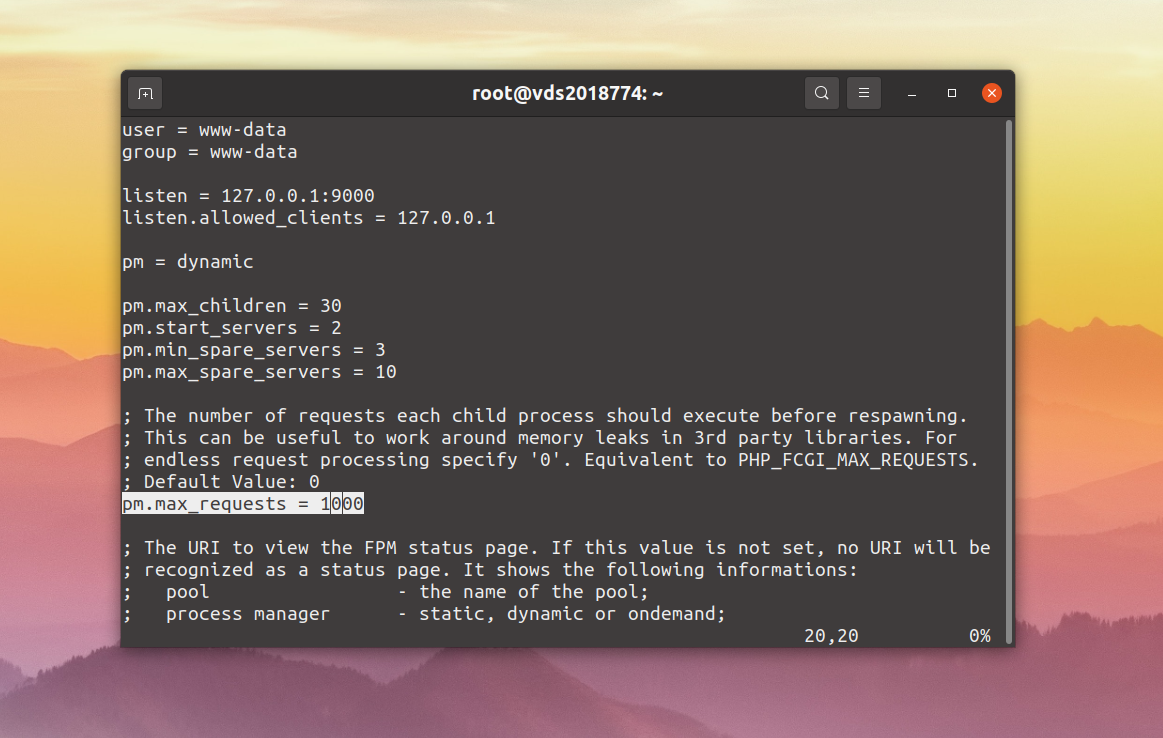Minimize the terminal window
Image resolution: width=1163 pixels, height=738 pixels.
(912, 93)
